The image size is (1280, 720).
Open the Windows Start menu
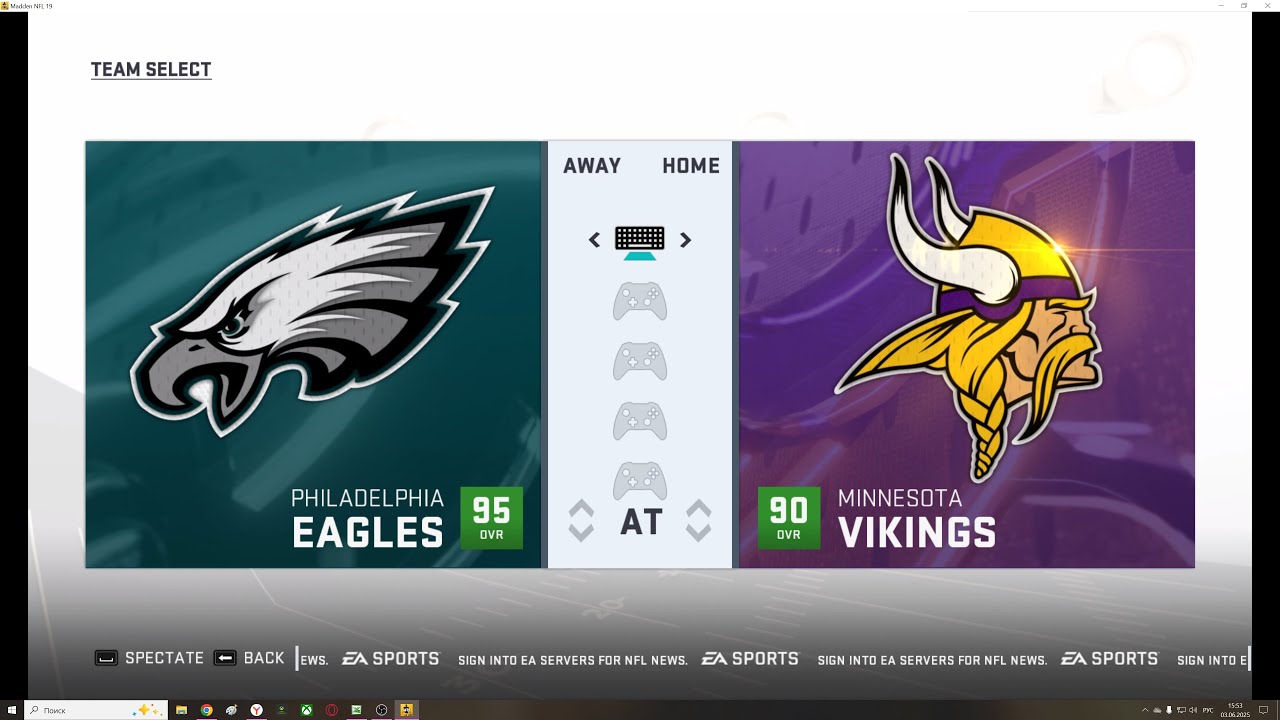point(12,710)
